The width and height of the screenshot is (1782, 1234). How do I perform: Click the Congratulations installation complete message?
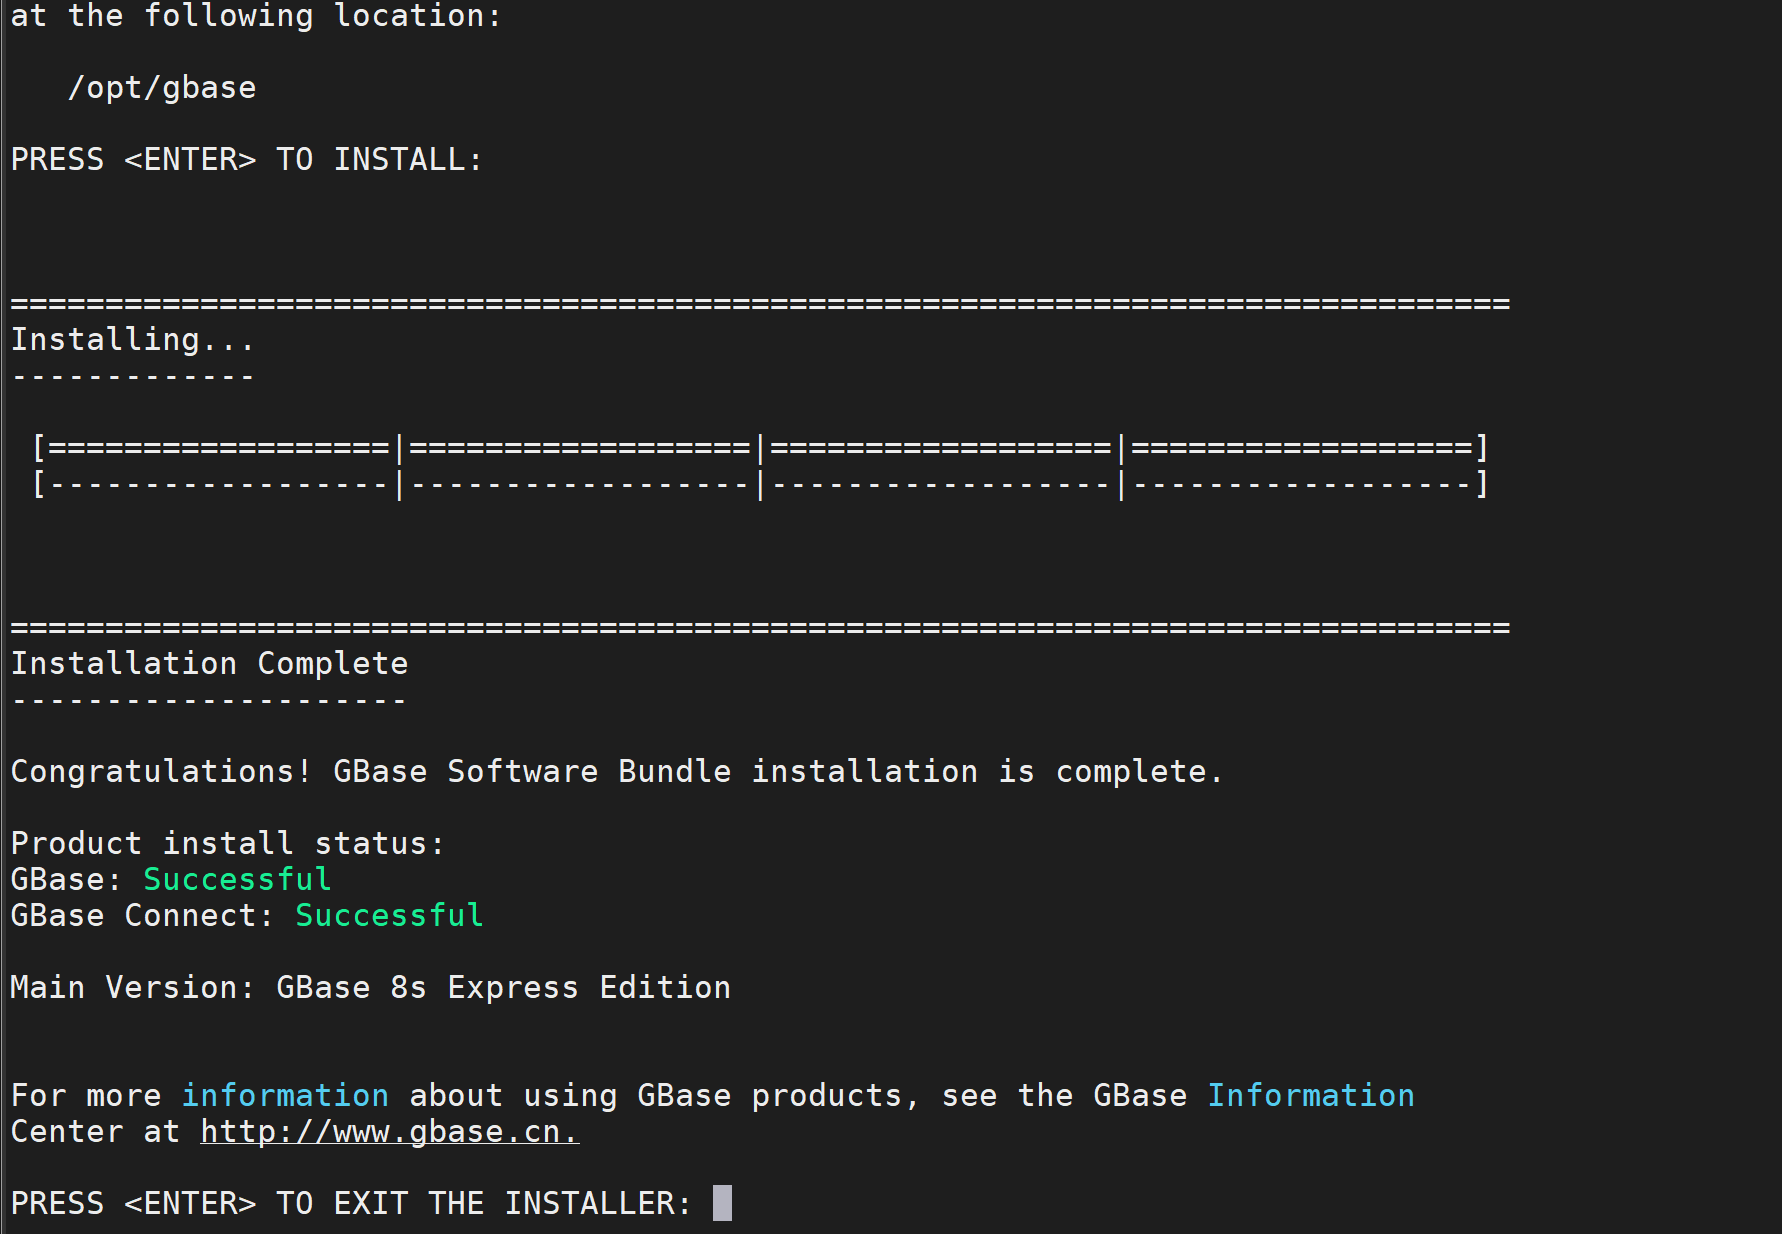click(x=617, y=772)
